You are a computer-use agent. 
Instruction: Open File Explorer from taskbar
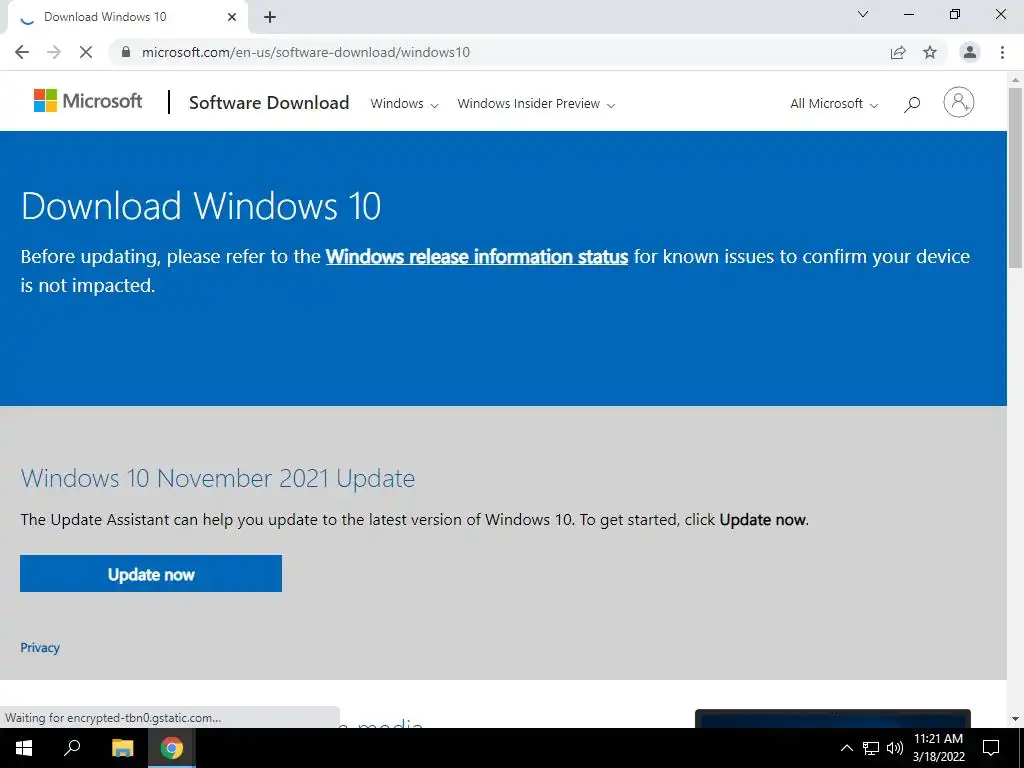122,748
